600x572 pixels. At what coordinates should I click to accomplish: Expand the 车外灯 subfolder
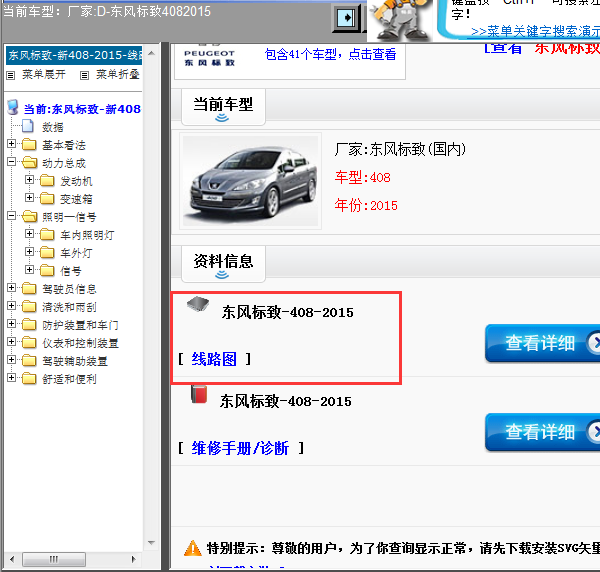click(29, 251)
